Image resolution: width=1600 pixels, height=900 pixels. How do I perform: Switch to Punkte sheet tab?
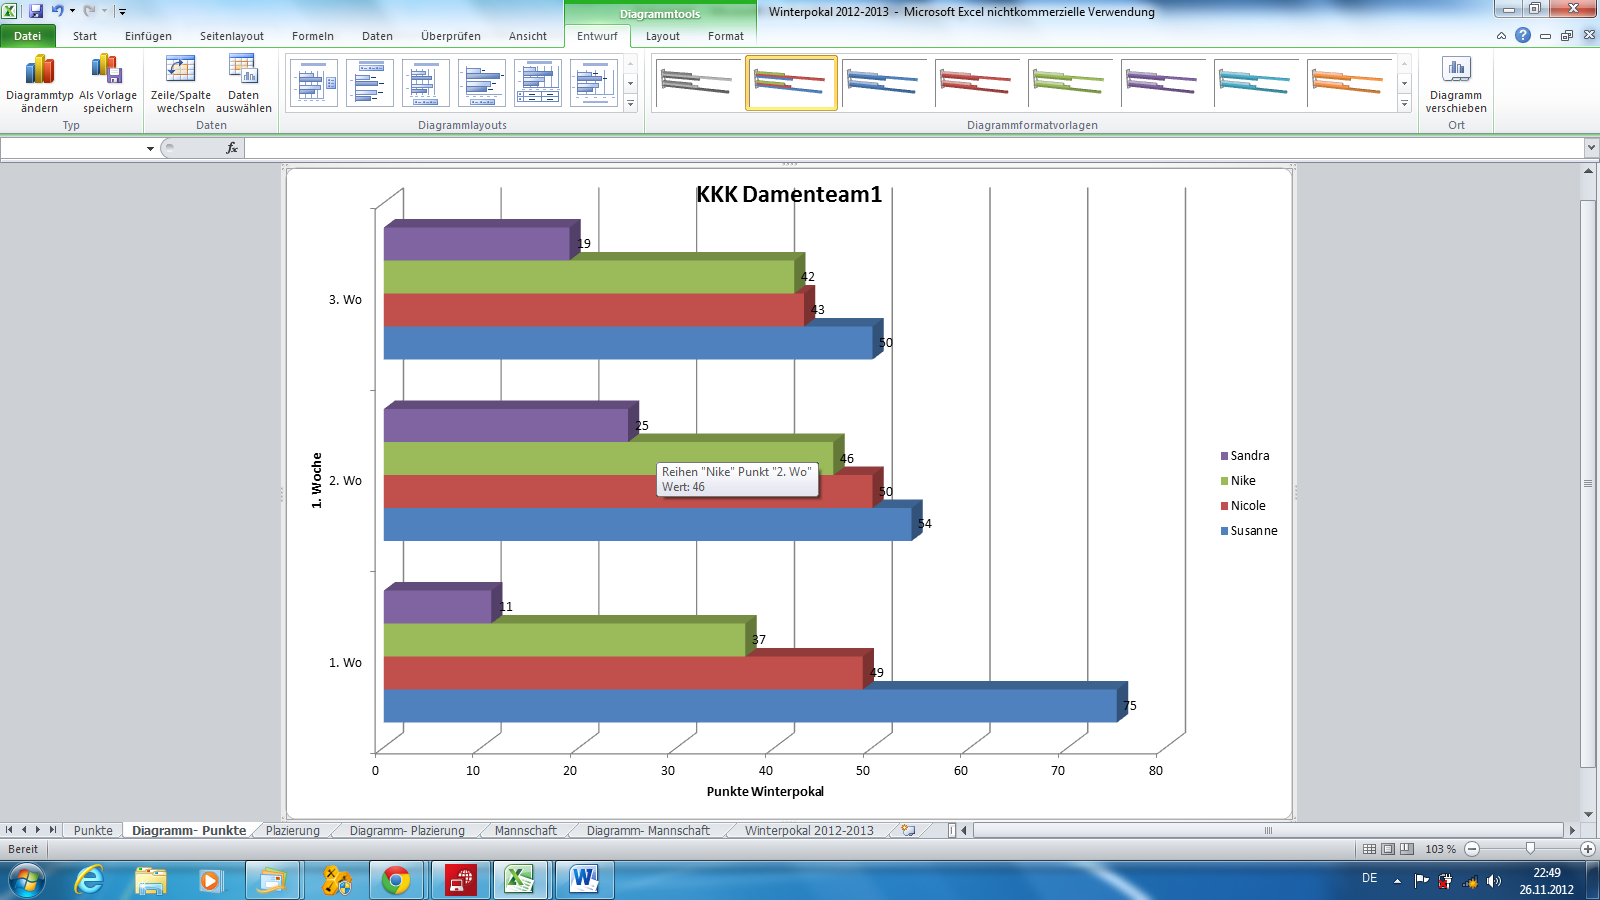(93, 830)
